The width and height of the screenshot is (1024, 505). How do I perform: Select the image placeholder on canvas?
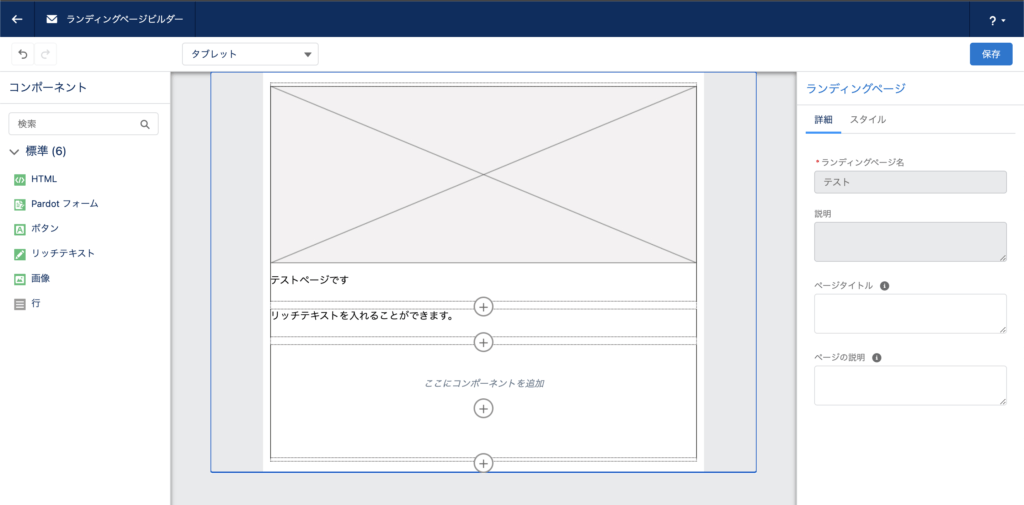pos(483,174)
